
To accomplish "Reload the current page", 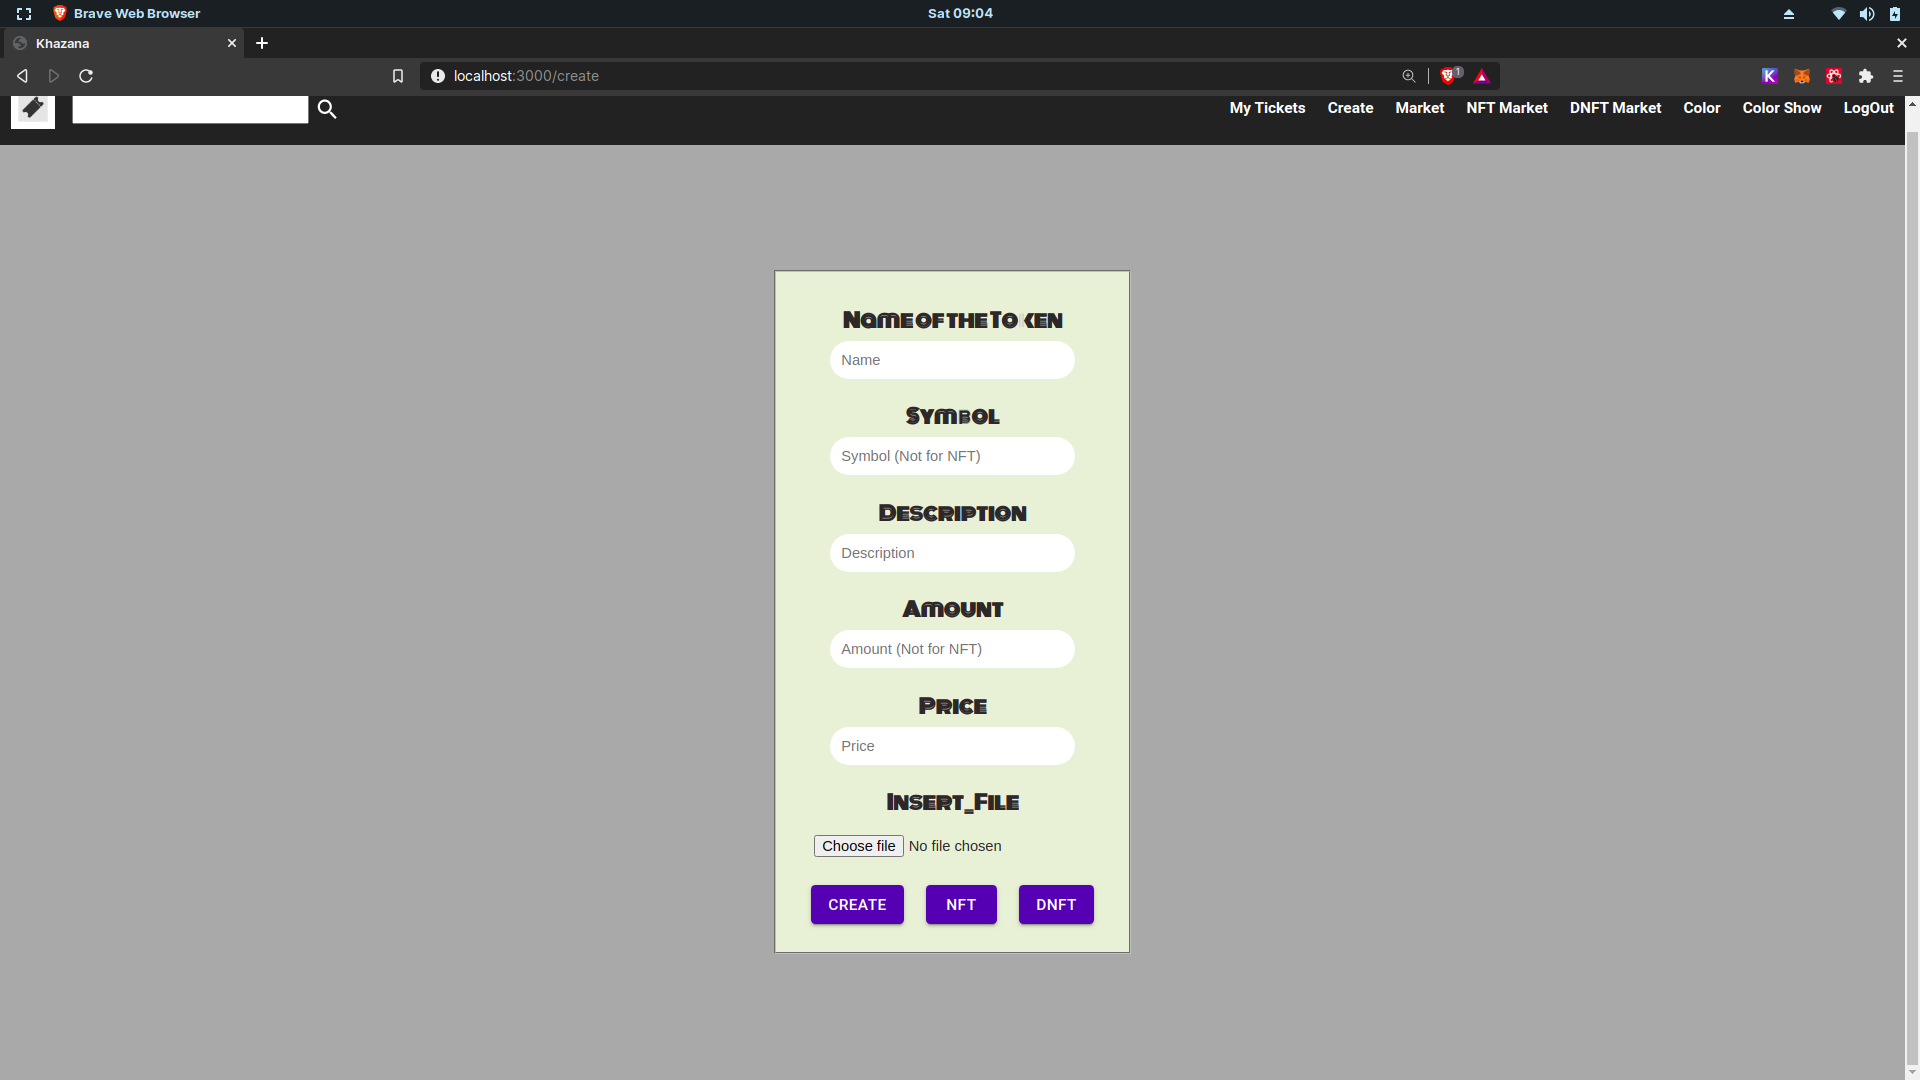I will (x=86, y=76).
